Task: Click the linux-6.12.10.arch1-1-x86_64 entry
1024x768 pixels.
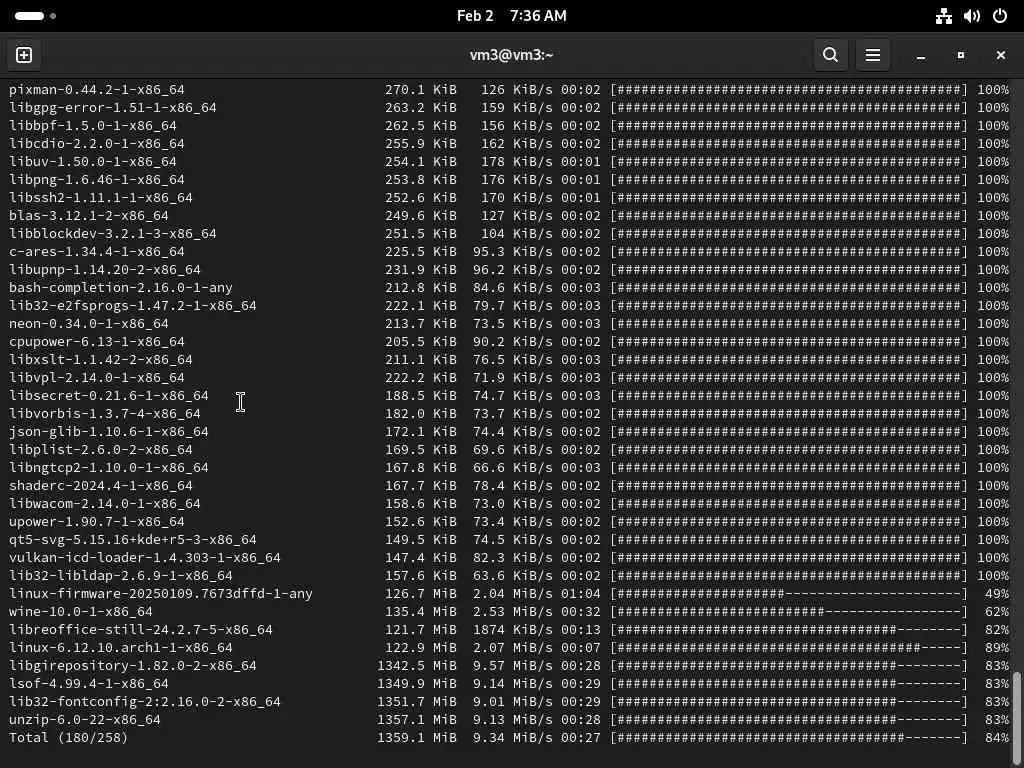Action: (x=121, y=647)
